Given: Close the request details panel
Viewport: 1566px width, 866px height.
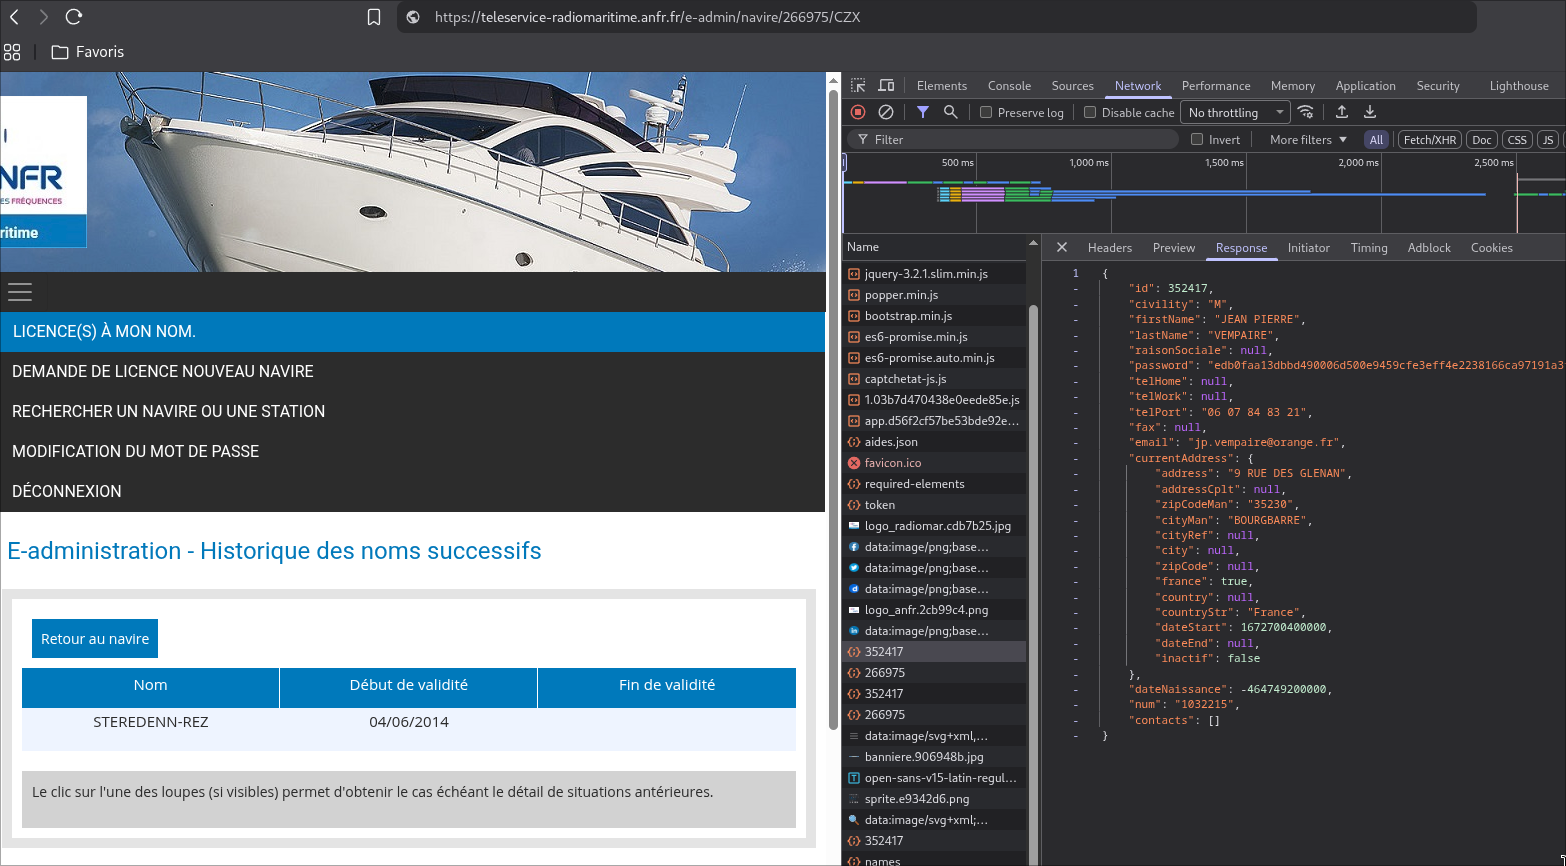Looking at the screenshot, I should pos(1062,247).
